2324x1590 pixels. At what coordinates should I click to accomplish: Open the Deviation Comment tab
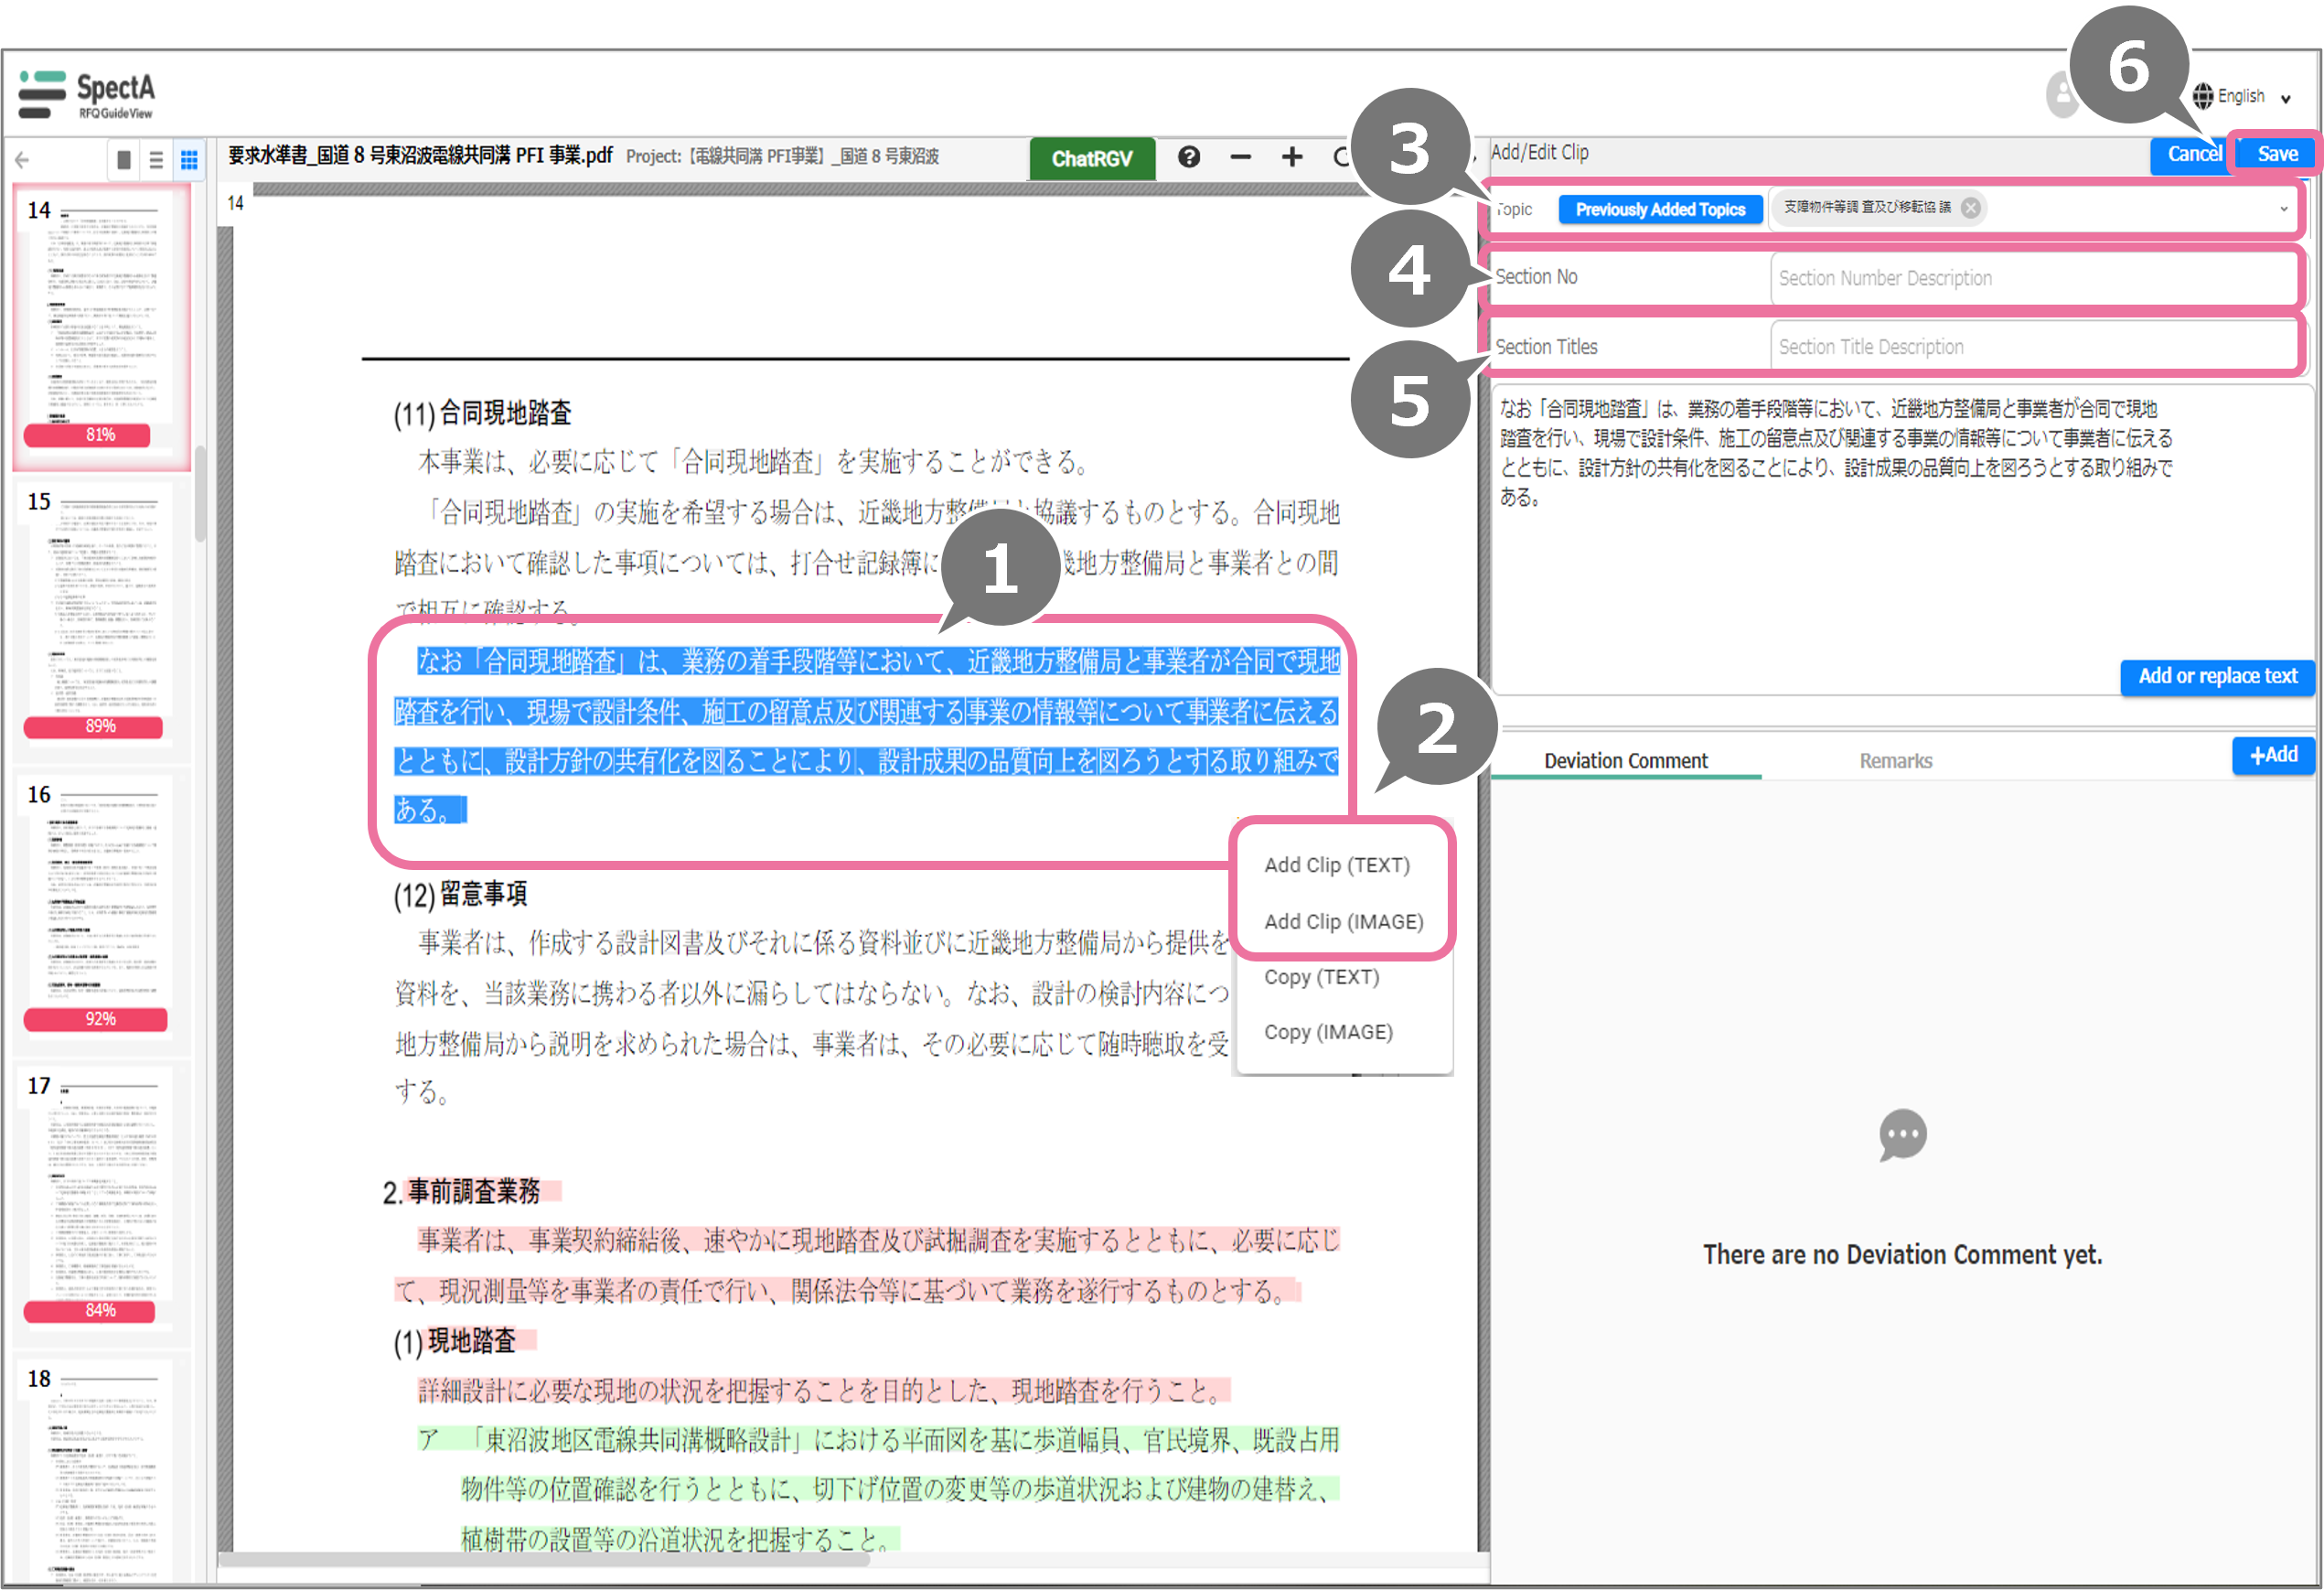click(1625, 761)
